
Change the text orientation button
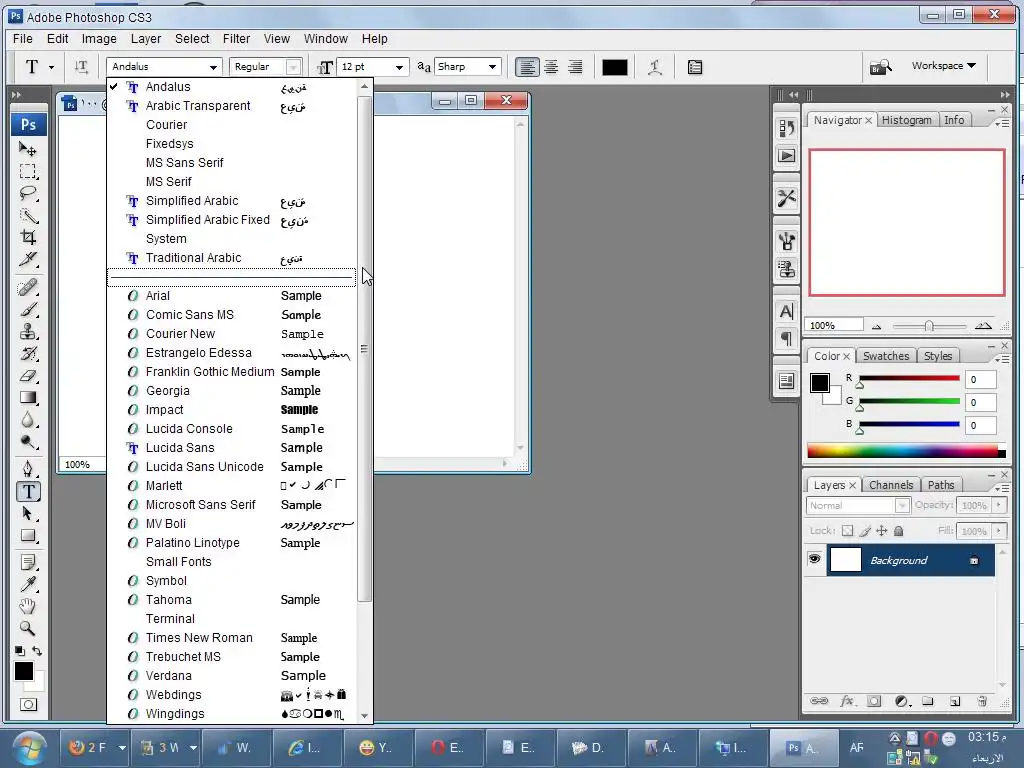81,67
